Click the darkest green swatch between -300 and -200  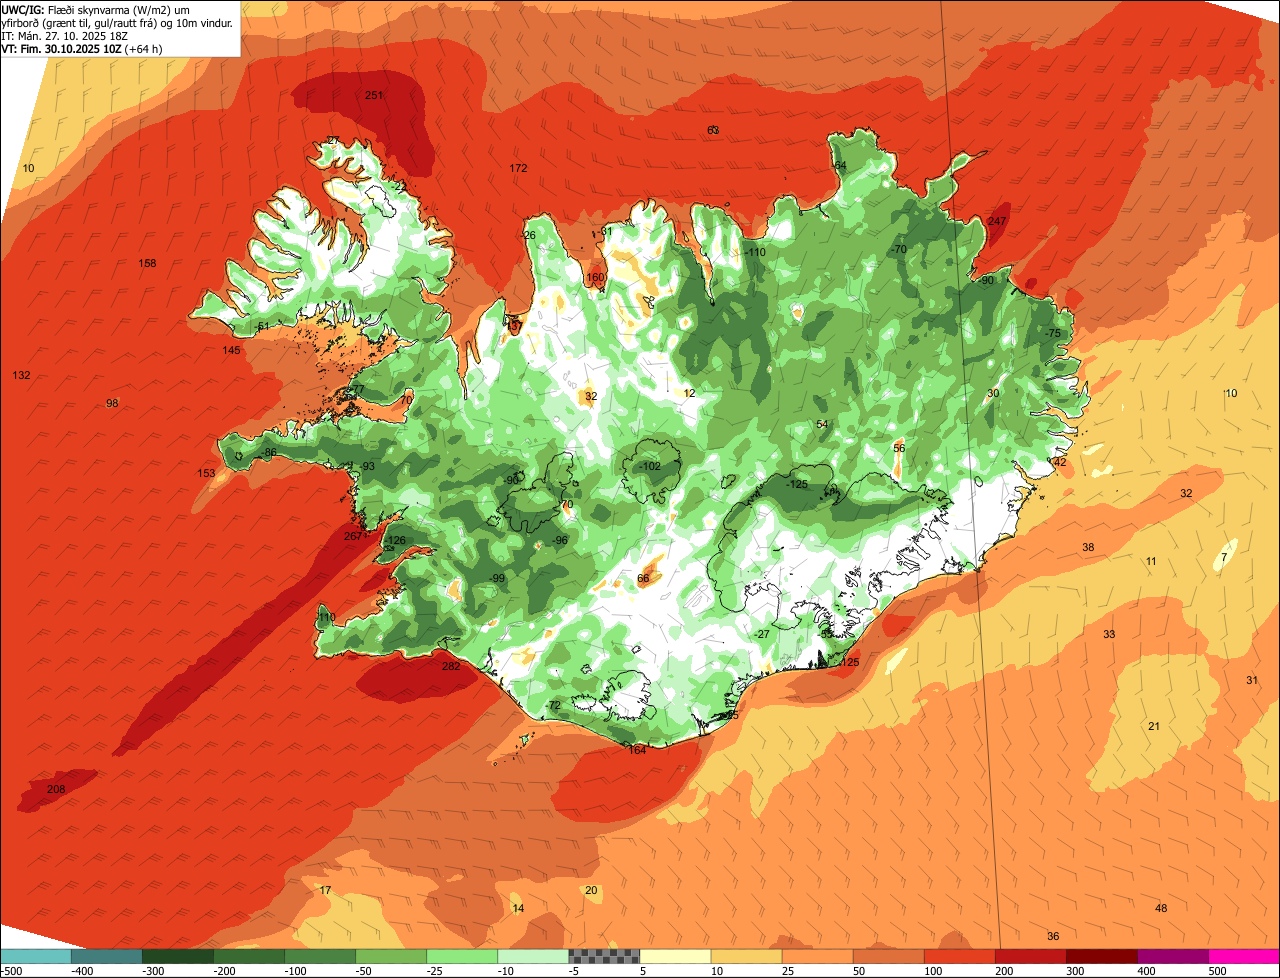(177, 956)
